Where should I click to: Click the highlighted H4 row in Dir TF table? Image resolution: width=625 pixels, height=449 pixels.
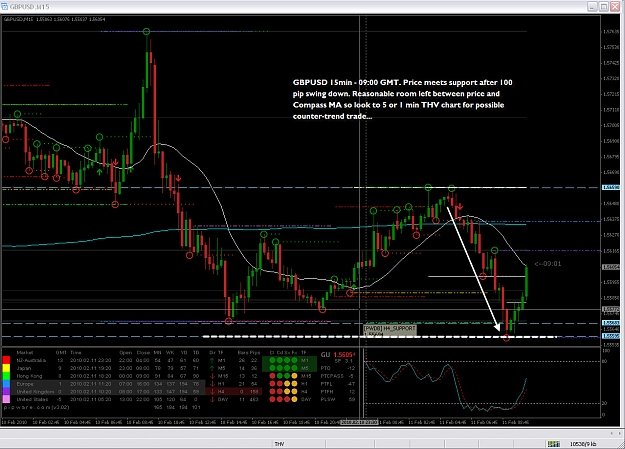coord(235,392)
